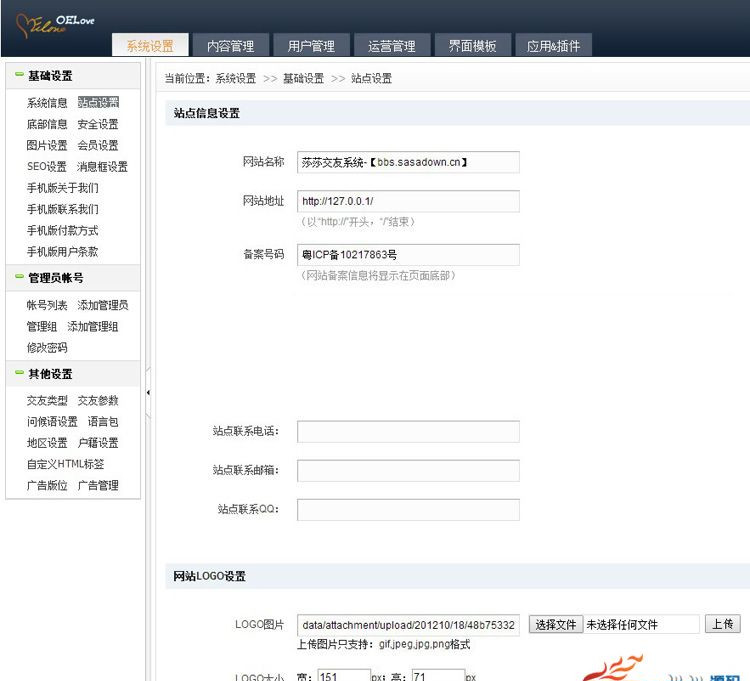750x681 pixels.
Task: Go to 图片设置
Action: click(x=47, y=145)
